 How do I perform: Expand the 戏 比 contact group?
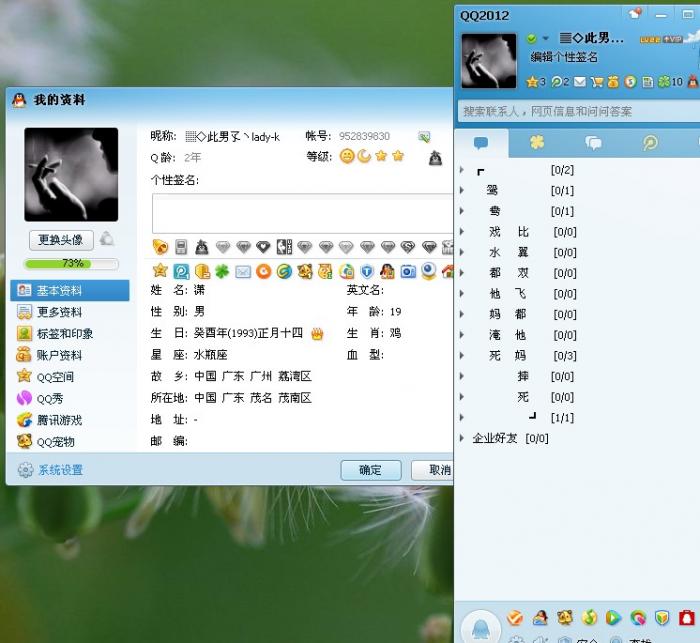click(x=462, y=232)
